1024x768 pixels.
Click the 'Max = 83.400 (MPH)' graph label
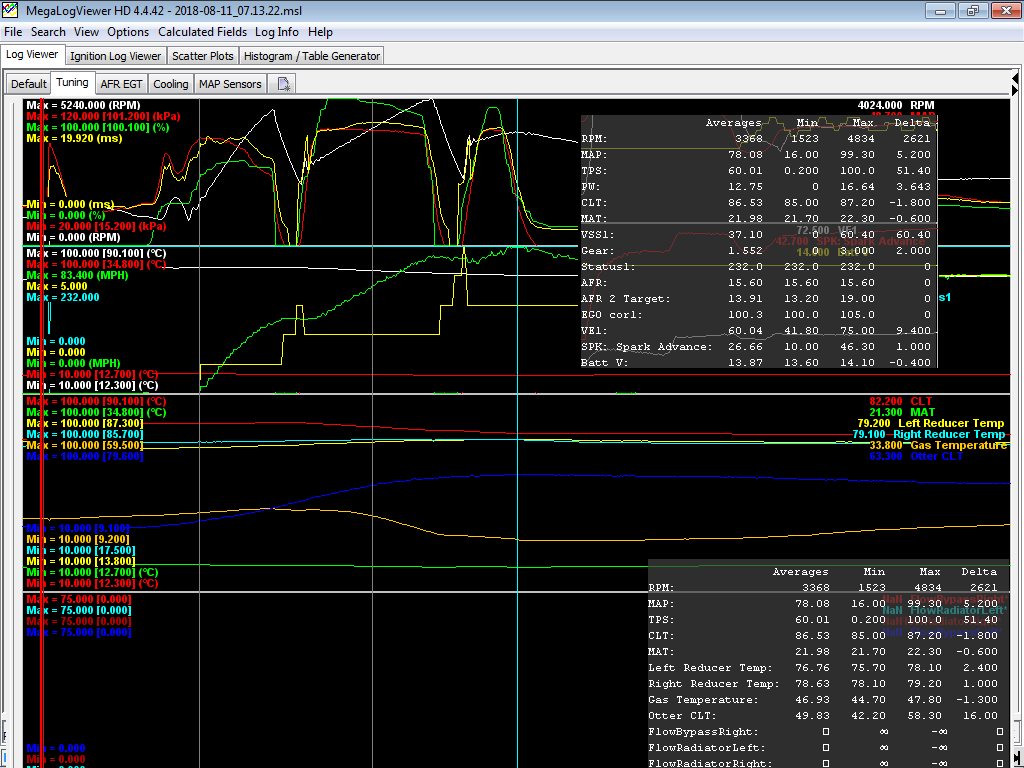tap(77, 276)
